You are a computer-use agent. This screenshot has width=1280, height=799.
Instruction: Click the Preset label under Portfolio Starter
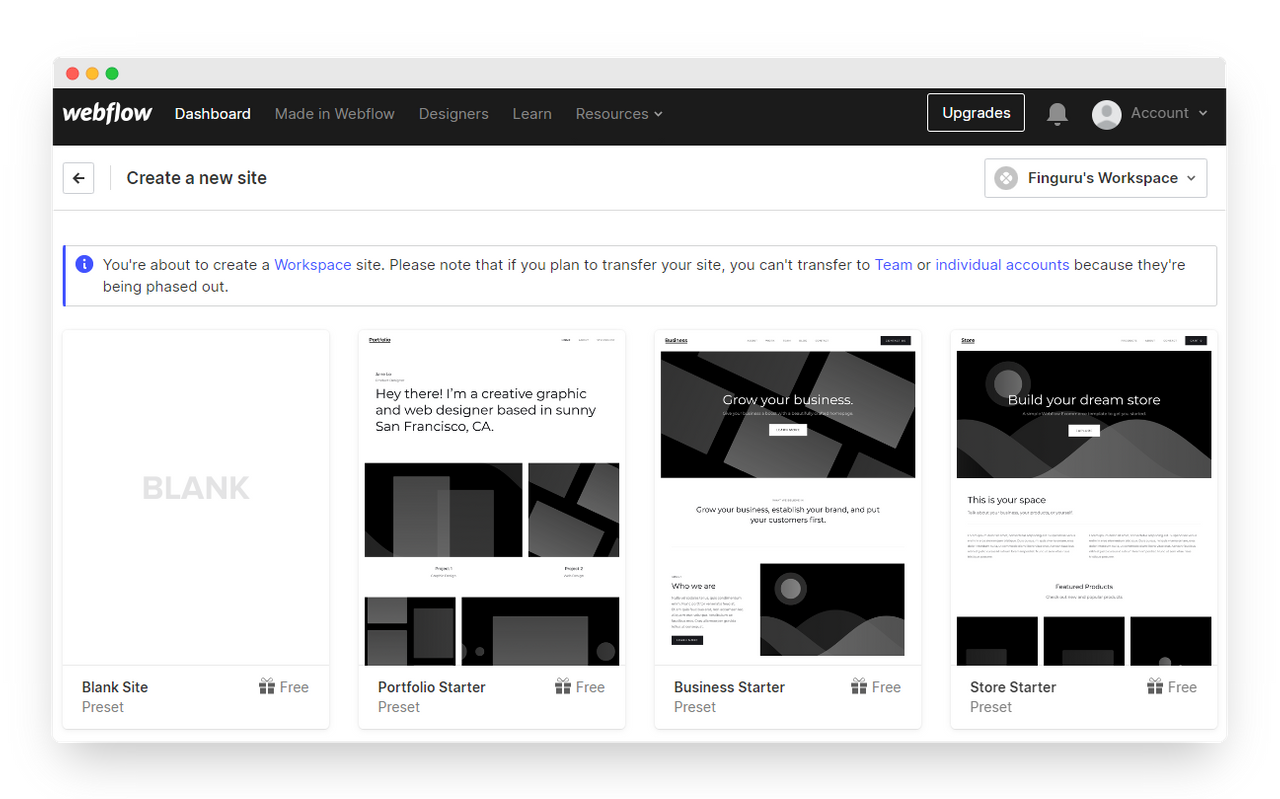pos(399,707)
